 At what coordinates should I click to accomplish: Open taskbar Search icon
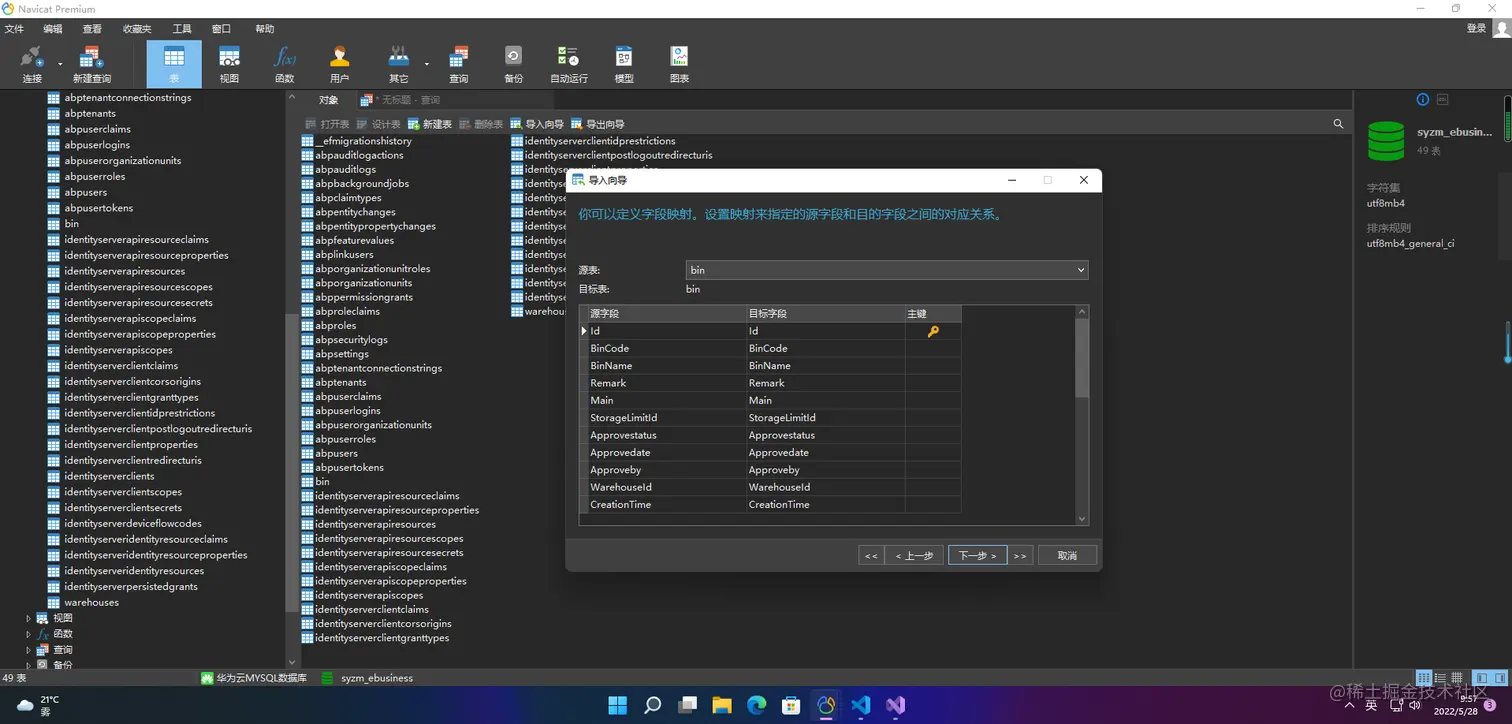click(x=652, y=705)
